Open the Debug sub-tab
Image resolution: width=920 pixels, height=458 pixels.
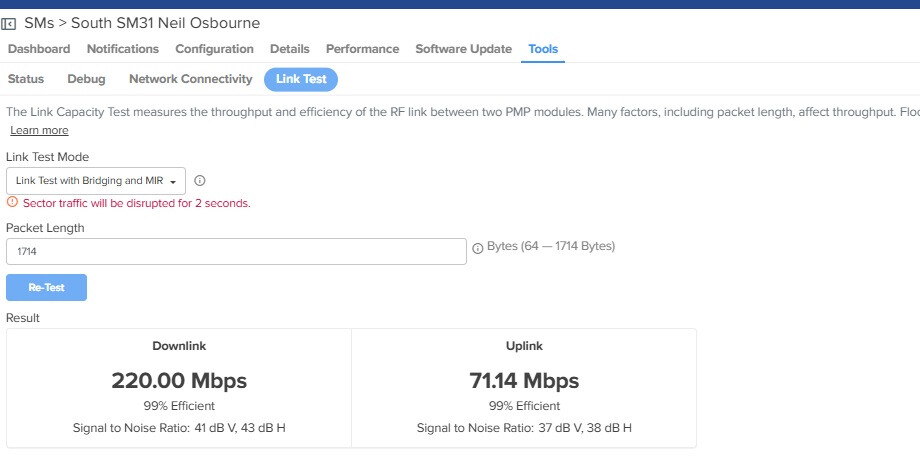(86, 79)
